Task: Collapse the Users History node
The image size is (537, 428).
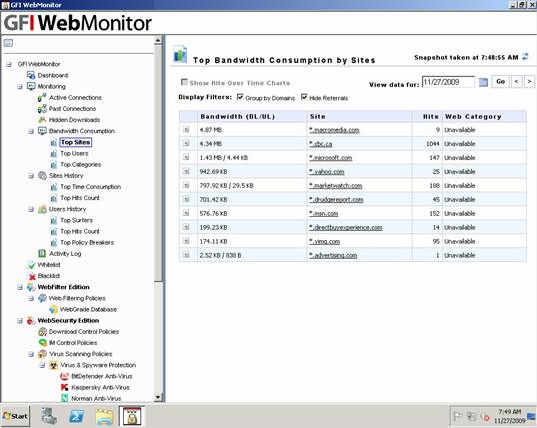Action: coord(31,209)
